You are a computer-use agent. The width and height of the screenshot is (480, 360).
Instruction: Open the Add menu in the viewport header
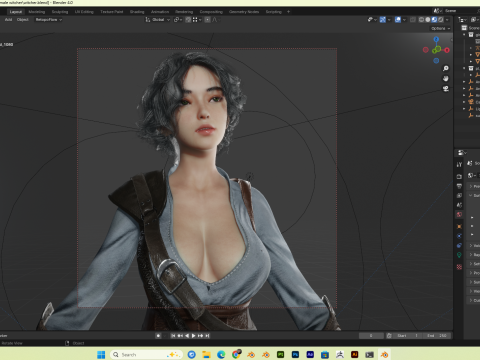8,20
